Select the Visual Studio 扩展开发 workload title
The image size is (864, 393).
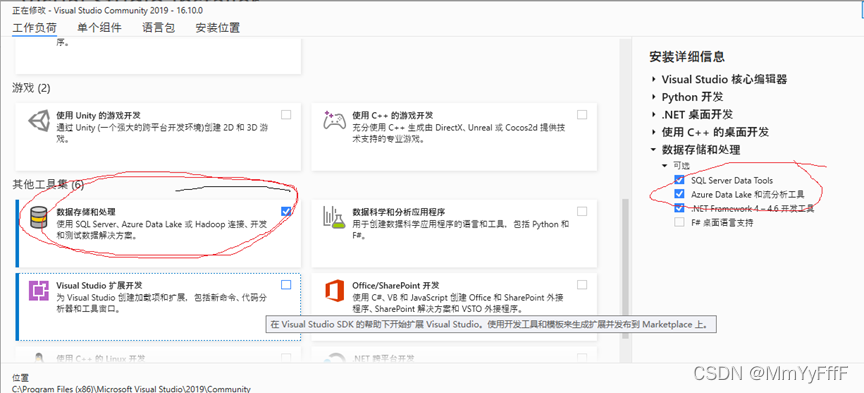tap(100, 286)
